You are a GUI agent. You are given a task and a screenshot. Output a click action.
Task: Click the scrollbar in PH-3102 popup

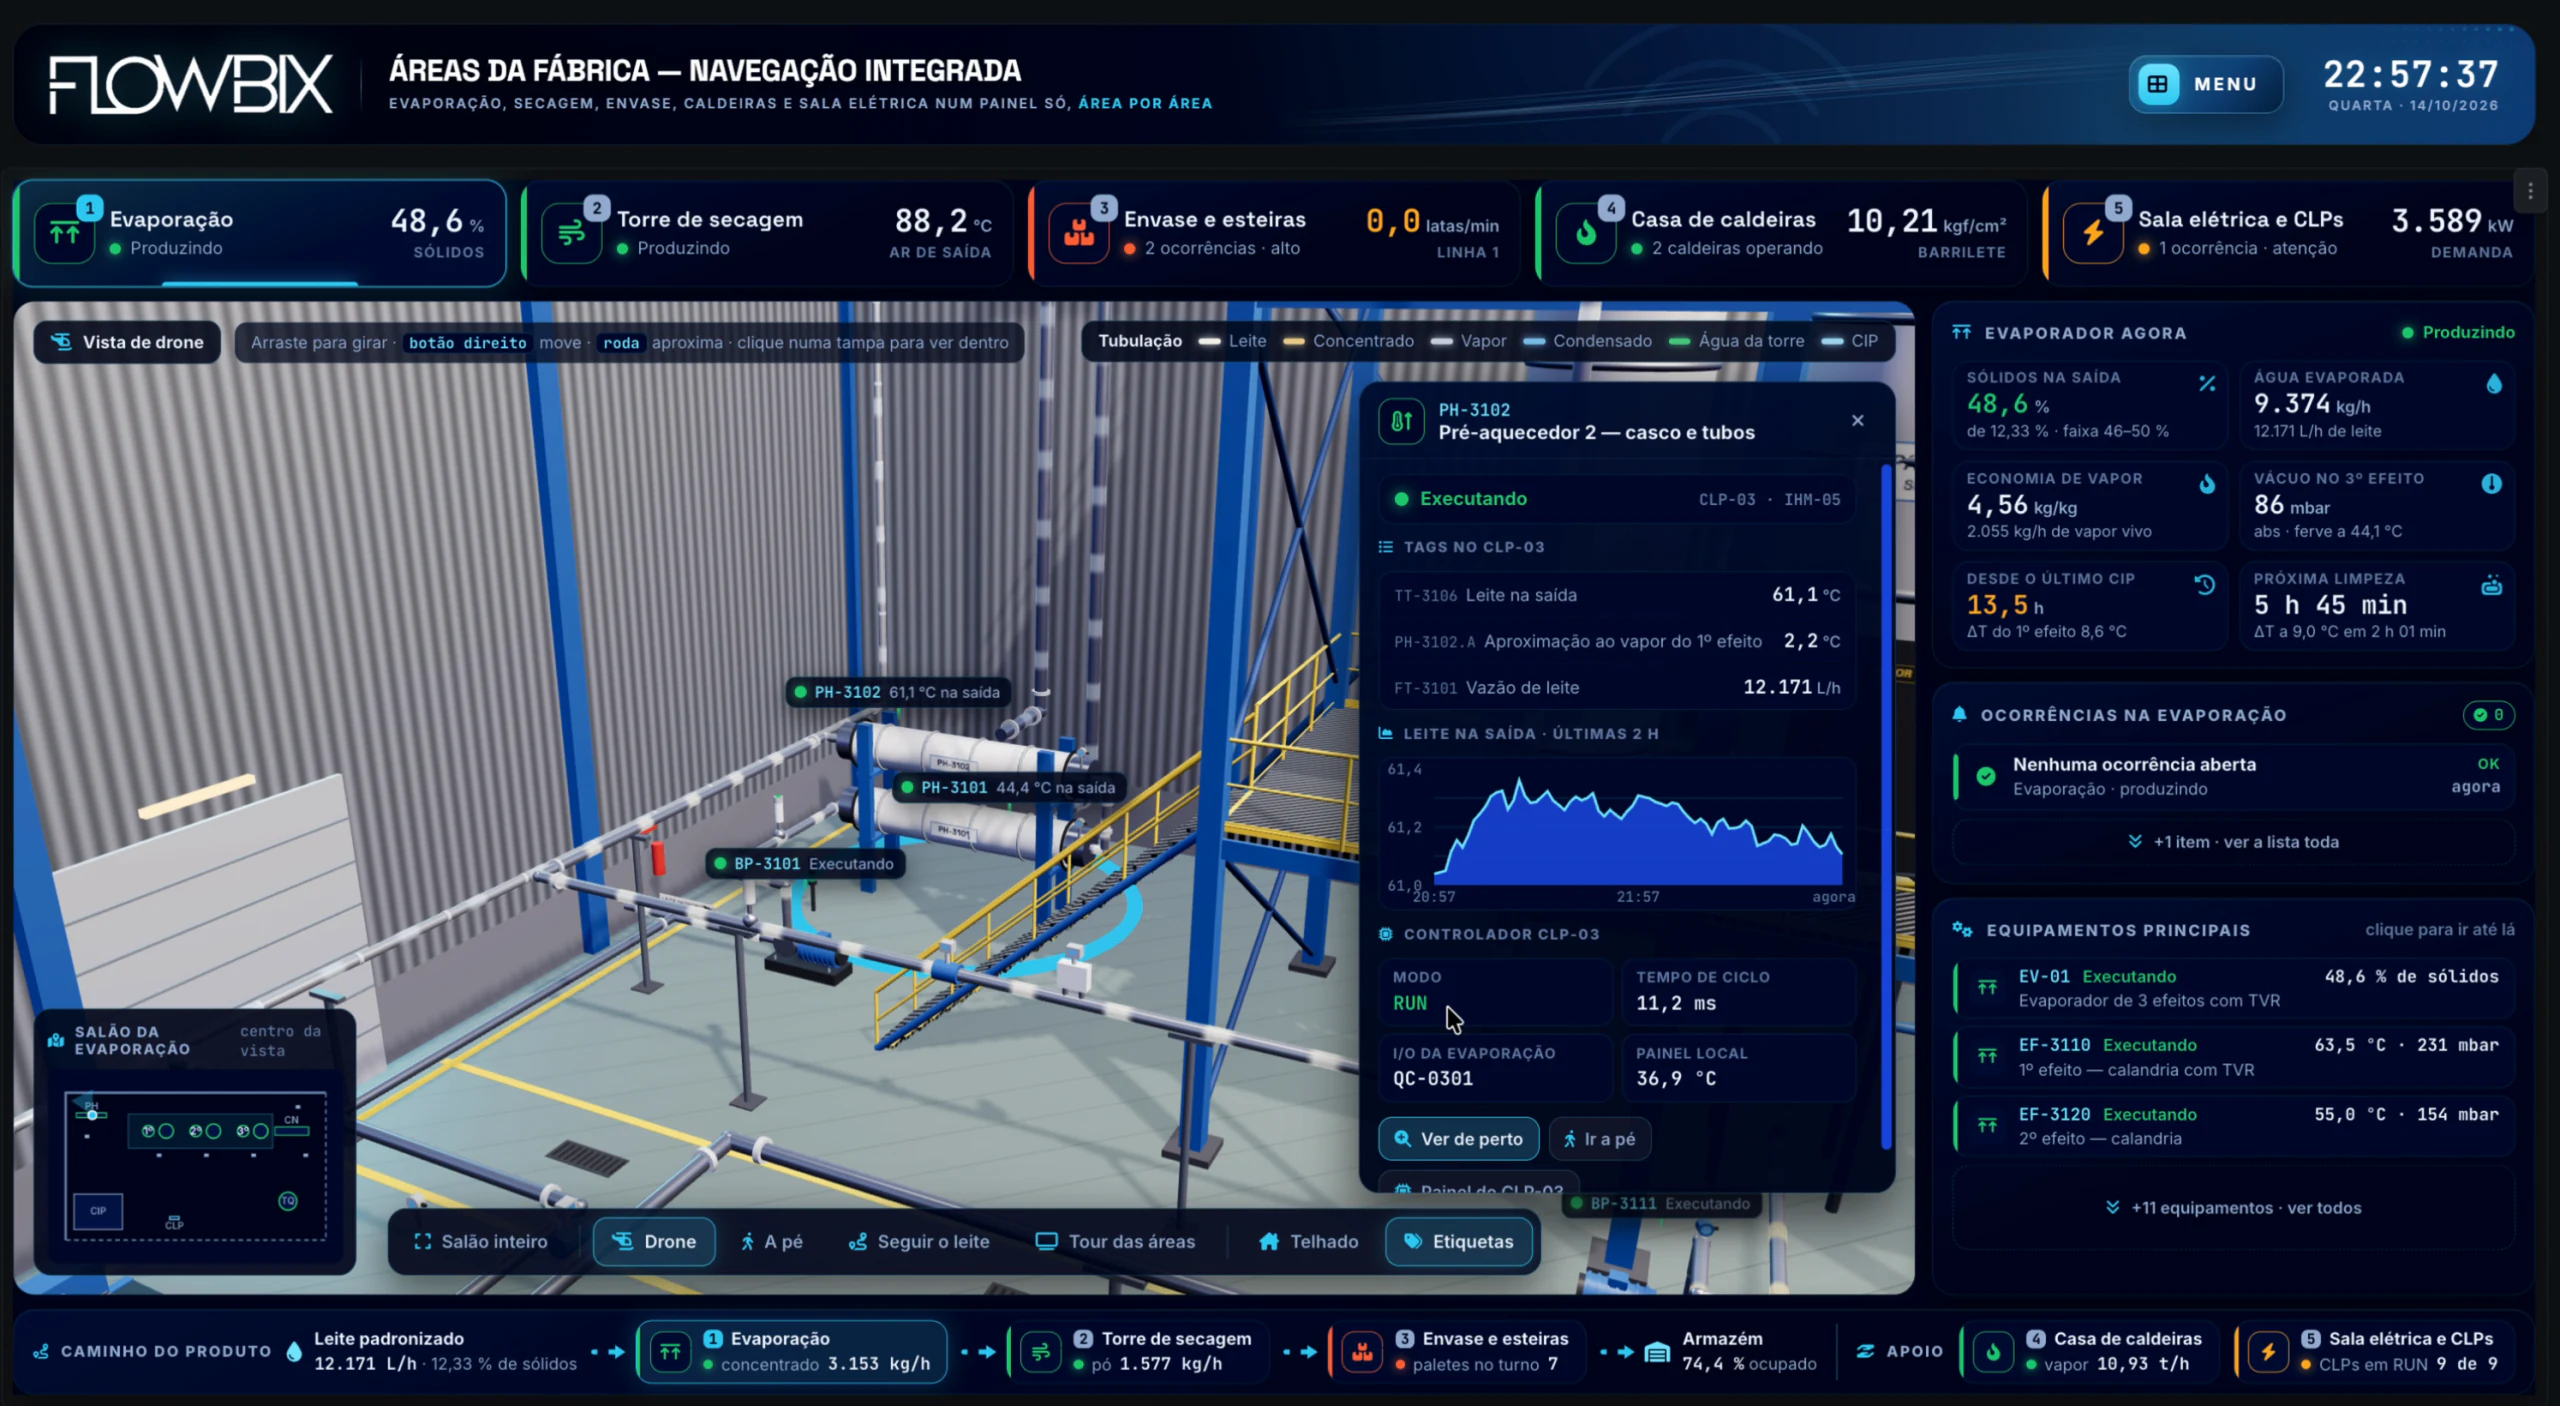click(1885, 806)
